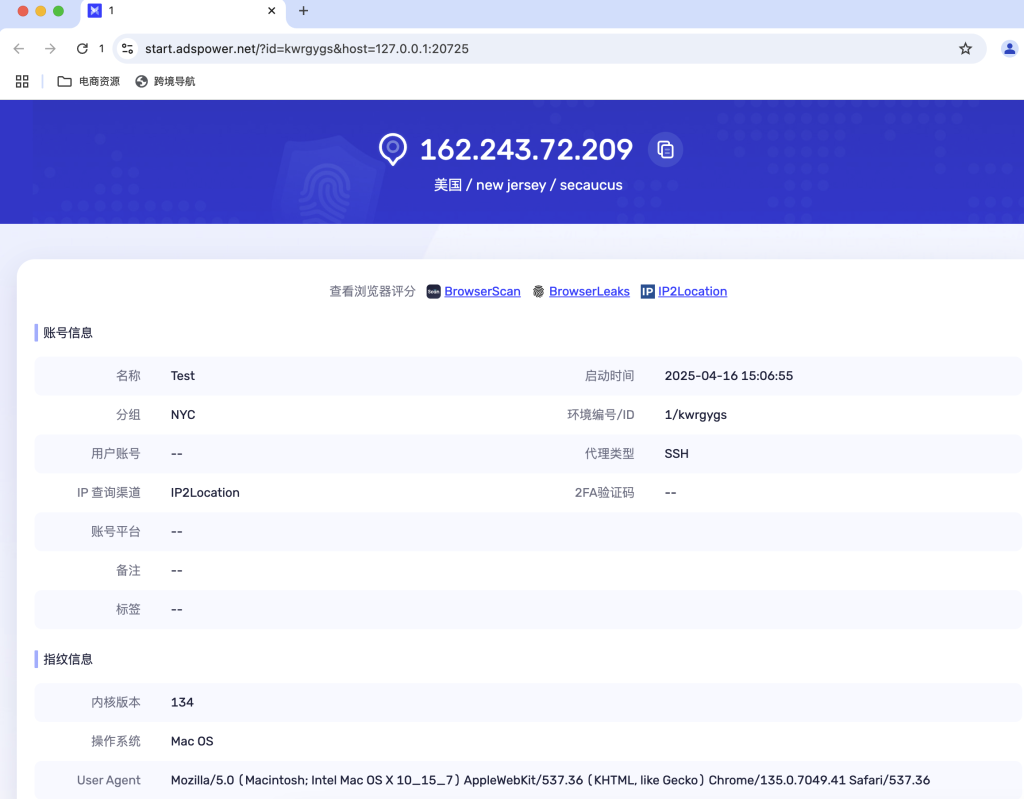The height and width of the screenshot is (799, 1024).
Task: Select IP query channel value IP2Location
Action: (x=205, y=493)
